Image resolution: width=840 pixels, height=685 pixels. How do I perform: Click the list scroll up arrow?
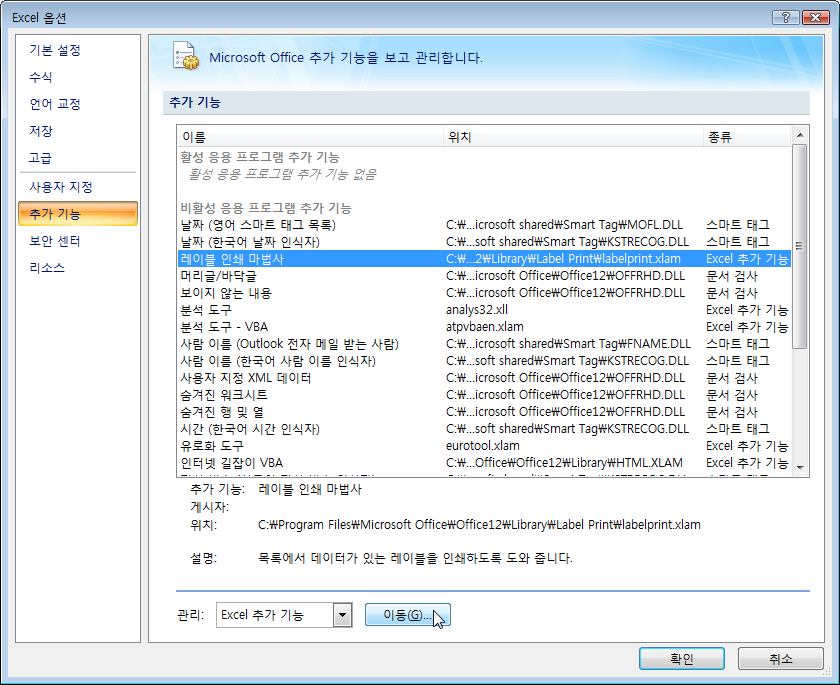click(800, 135)
